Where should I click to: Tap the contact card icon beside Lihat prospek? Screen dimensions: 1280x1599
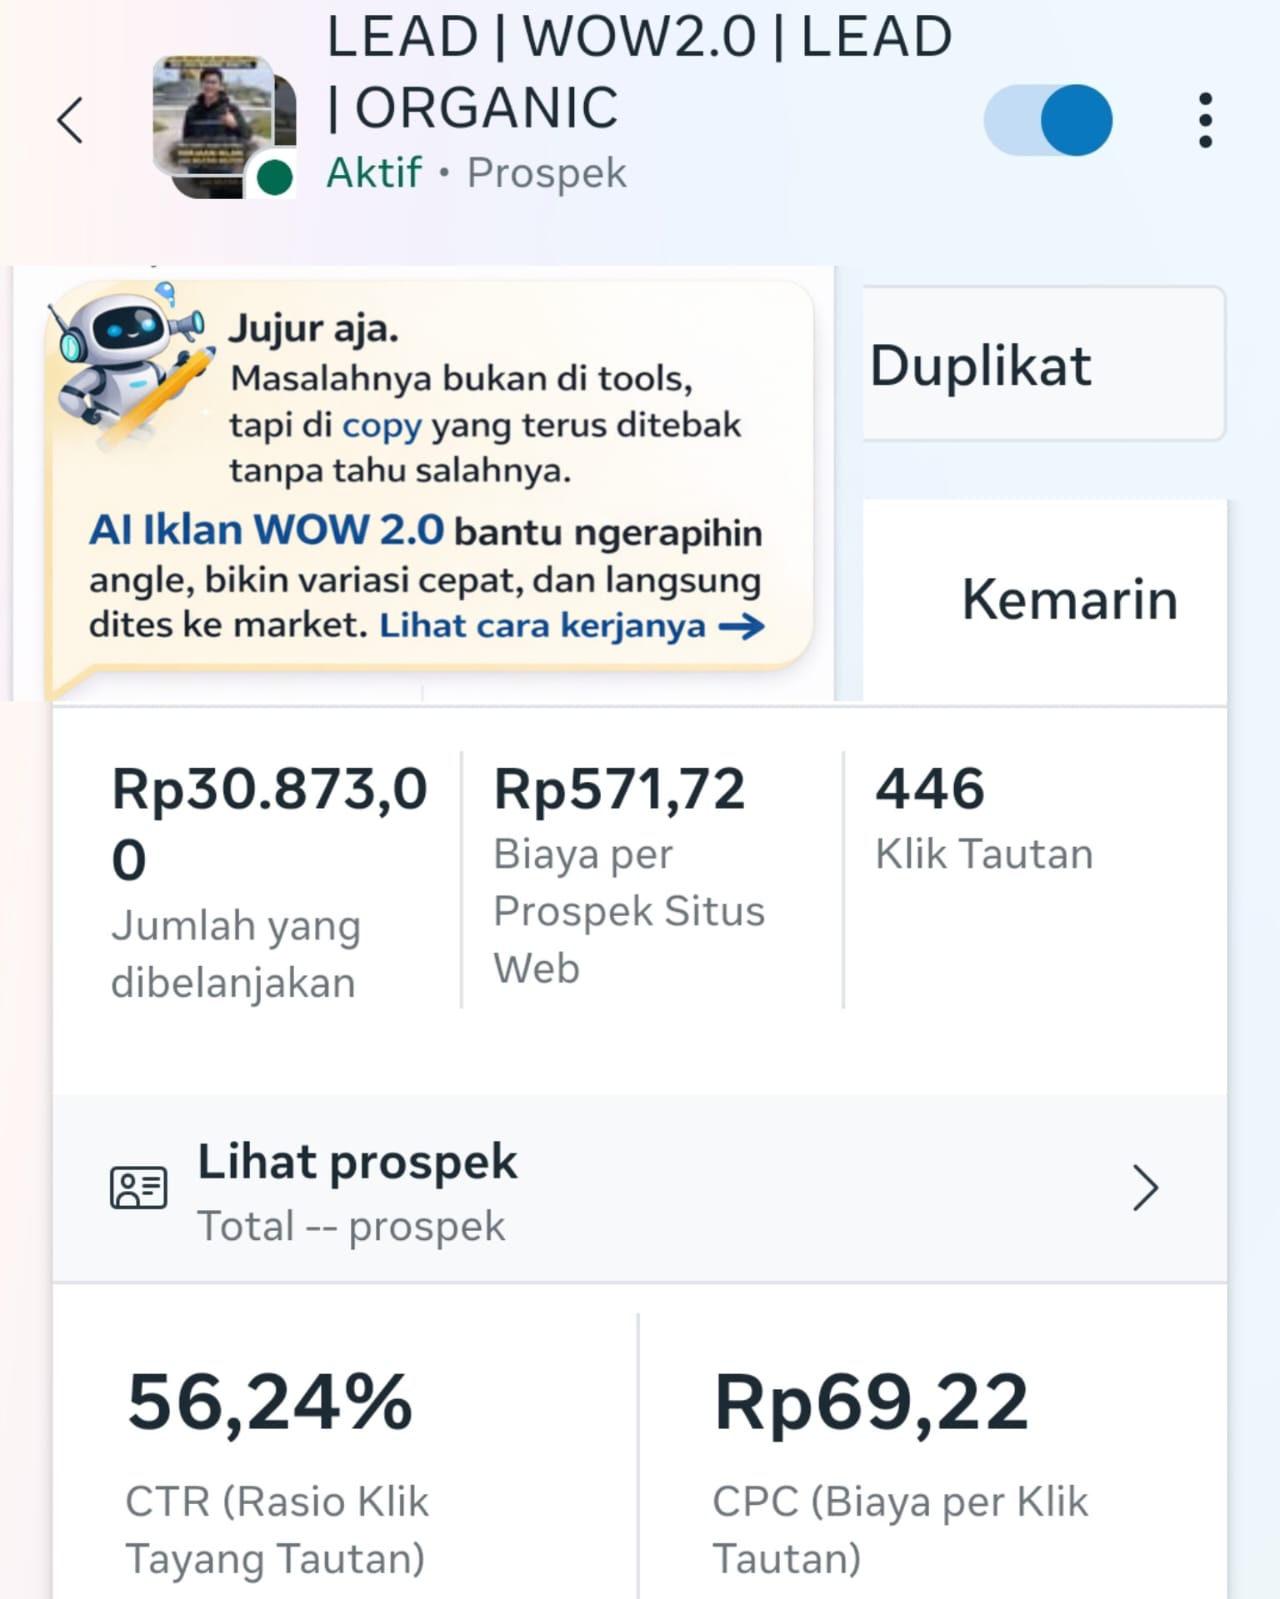(138, 1188)
